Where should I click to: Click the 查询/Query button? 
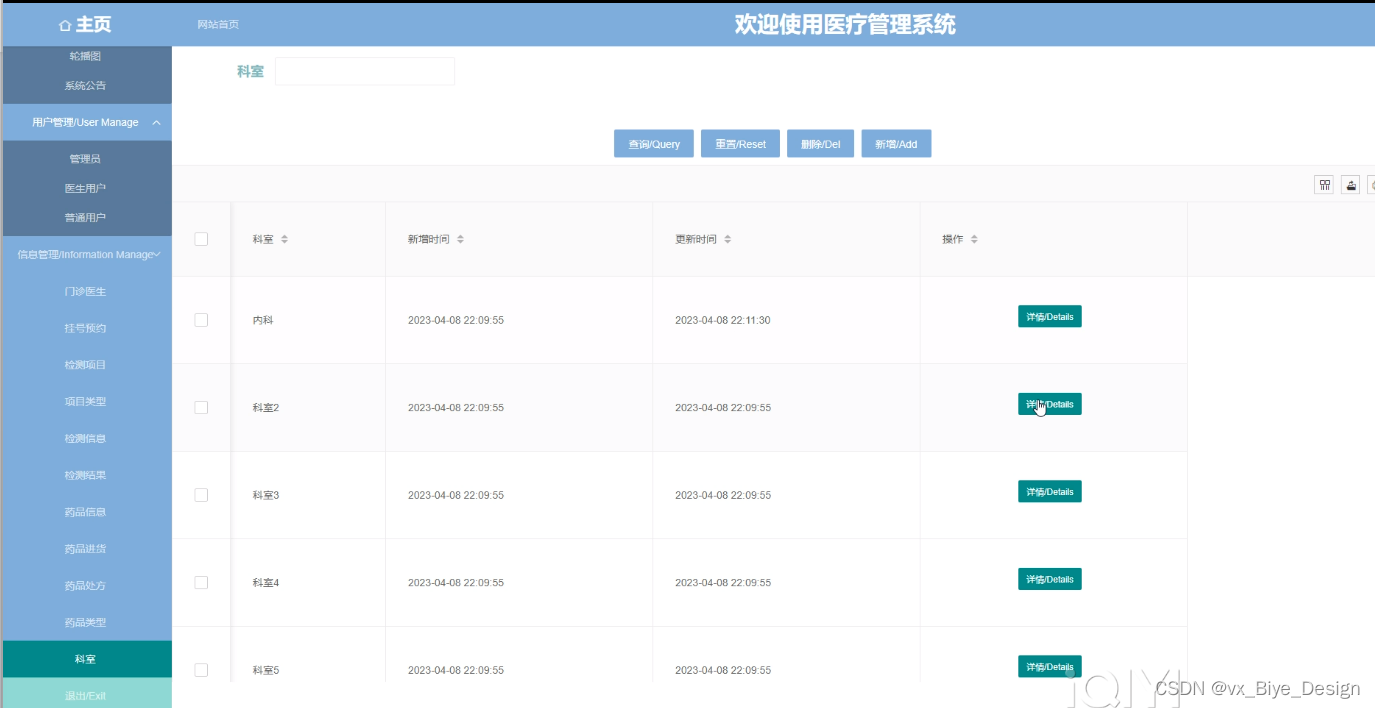(x=654, y=144)
